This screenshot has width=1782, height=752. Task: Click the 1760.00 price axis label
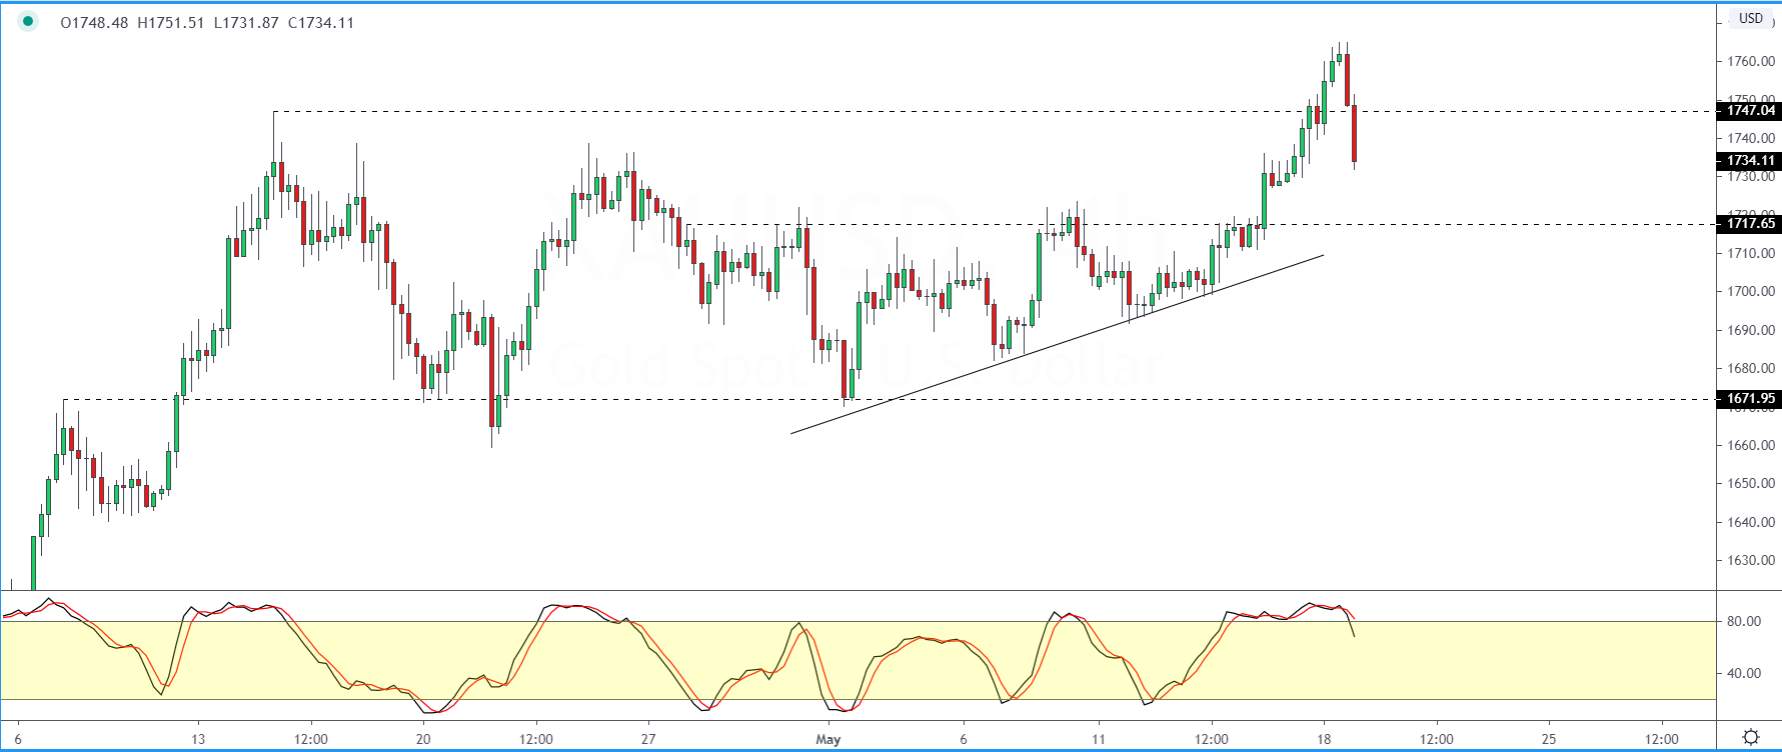(x=1751, y=62)
